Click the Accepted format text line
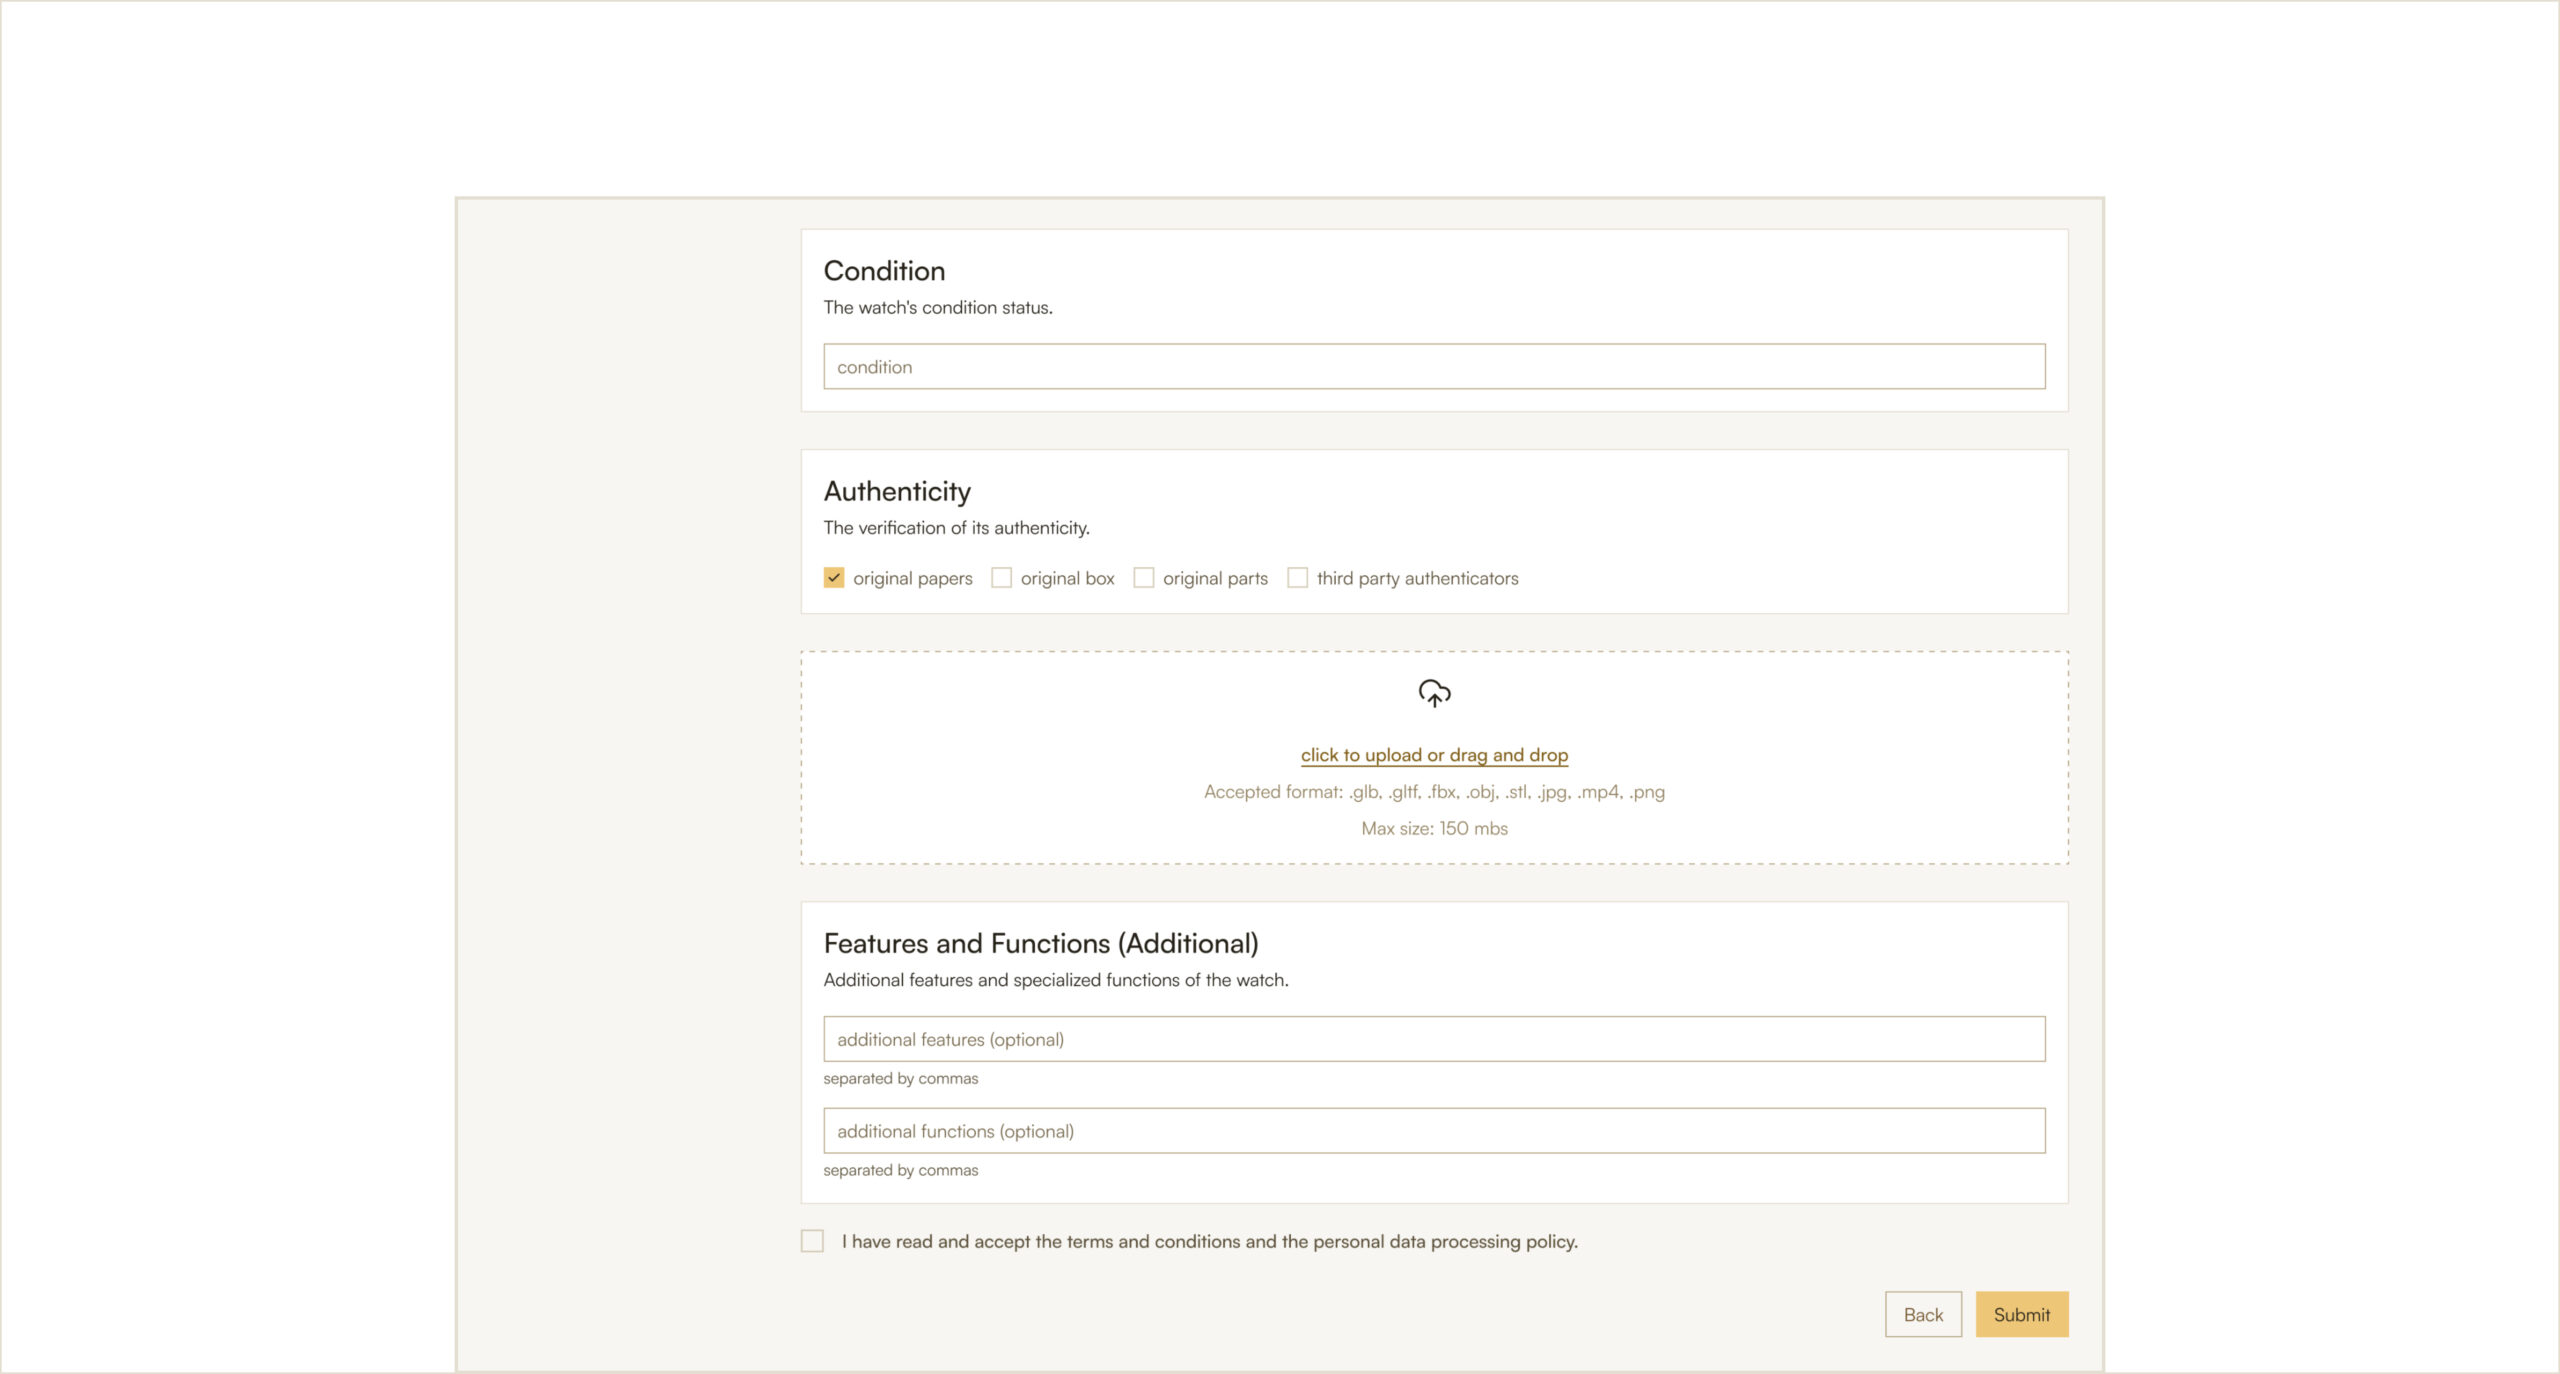This screenshot has height=1374, width=2560. click(1434, 792)
